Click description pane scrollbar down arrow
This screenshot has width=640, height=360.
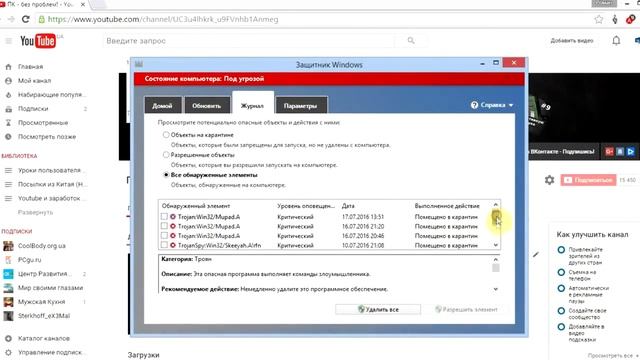tap(496, 289)
